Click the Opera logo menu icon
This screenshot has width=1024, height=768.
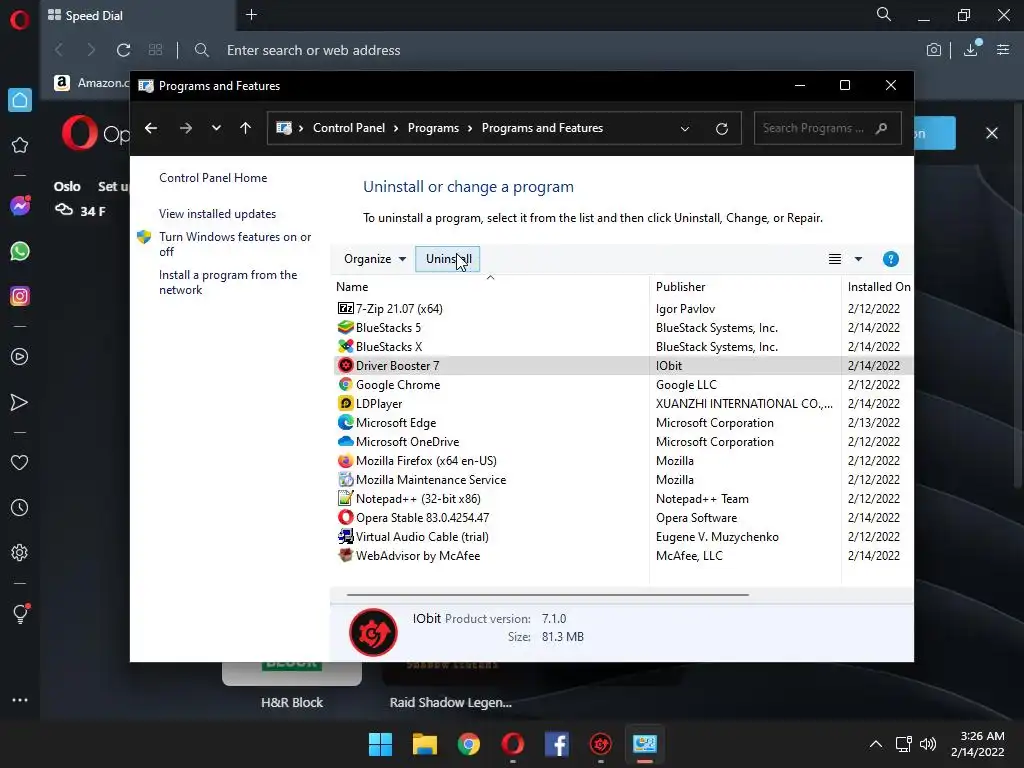pos(20,20)
